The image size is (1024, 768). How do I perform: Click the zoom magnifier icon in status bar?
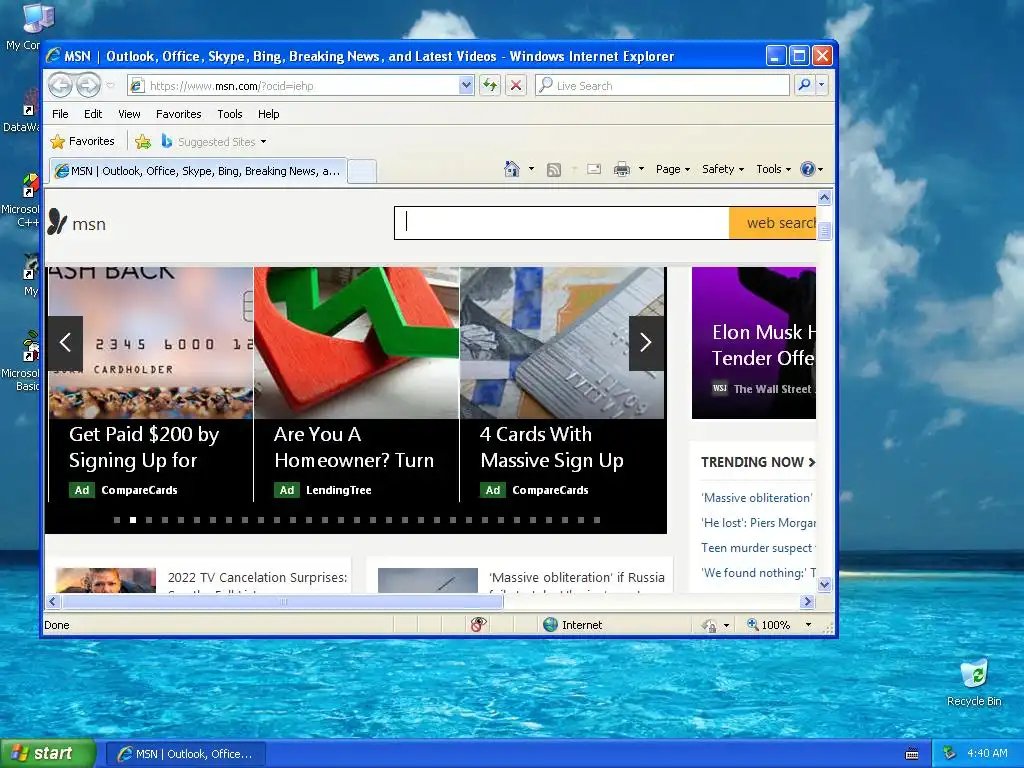coord(752,625)
